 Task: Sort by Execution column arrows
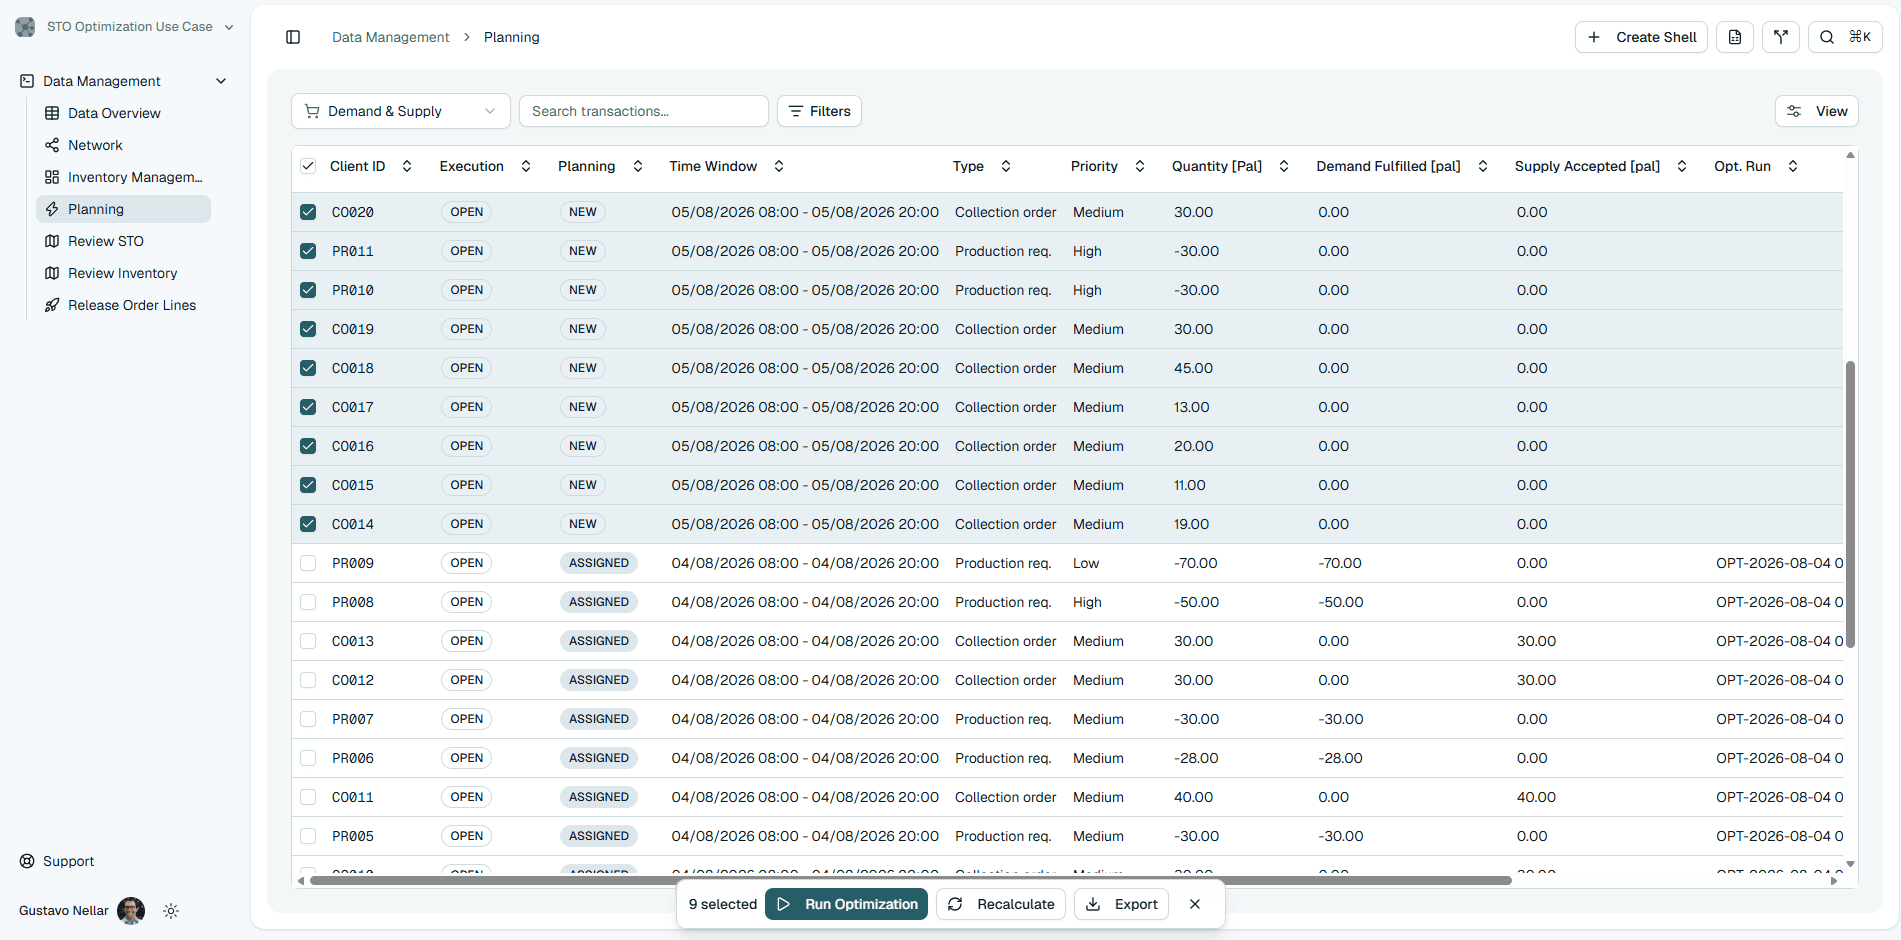pos(526,166)
